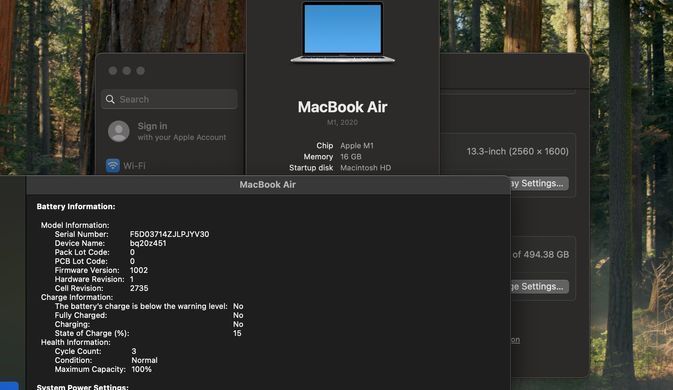Click the Search field in System Settings
Image resolution: width=673 pixels, height=390 pixels.
tap(169, 99)
